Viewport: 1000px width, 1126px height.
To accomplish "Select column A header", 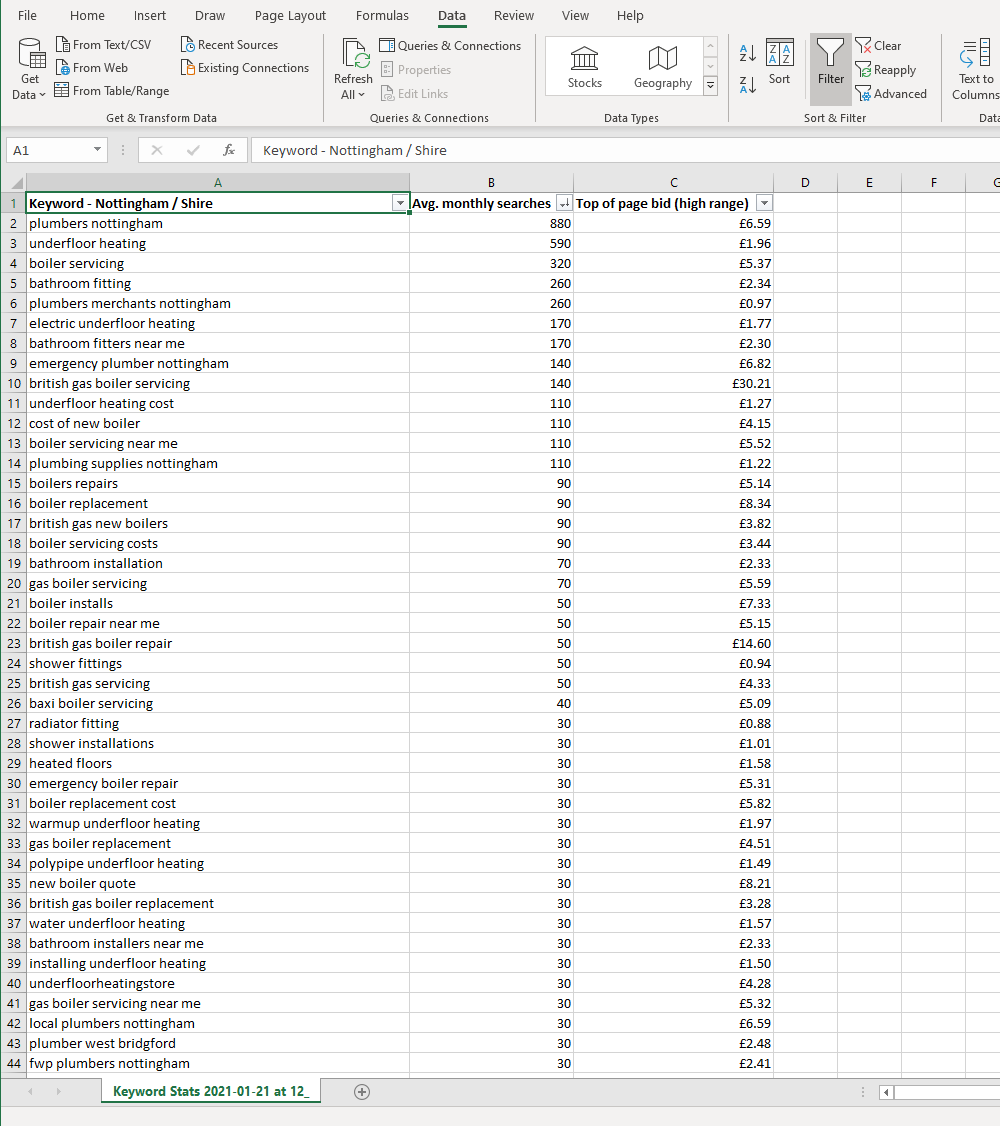I will (x=218, y=182).
